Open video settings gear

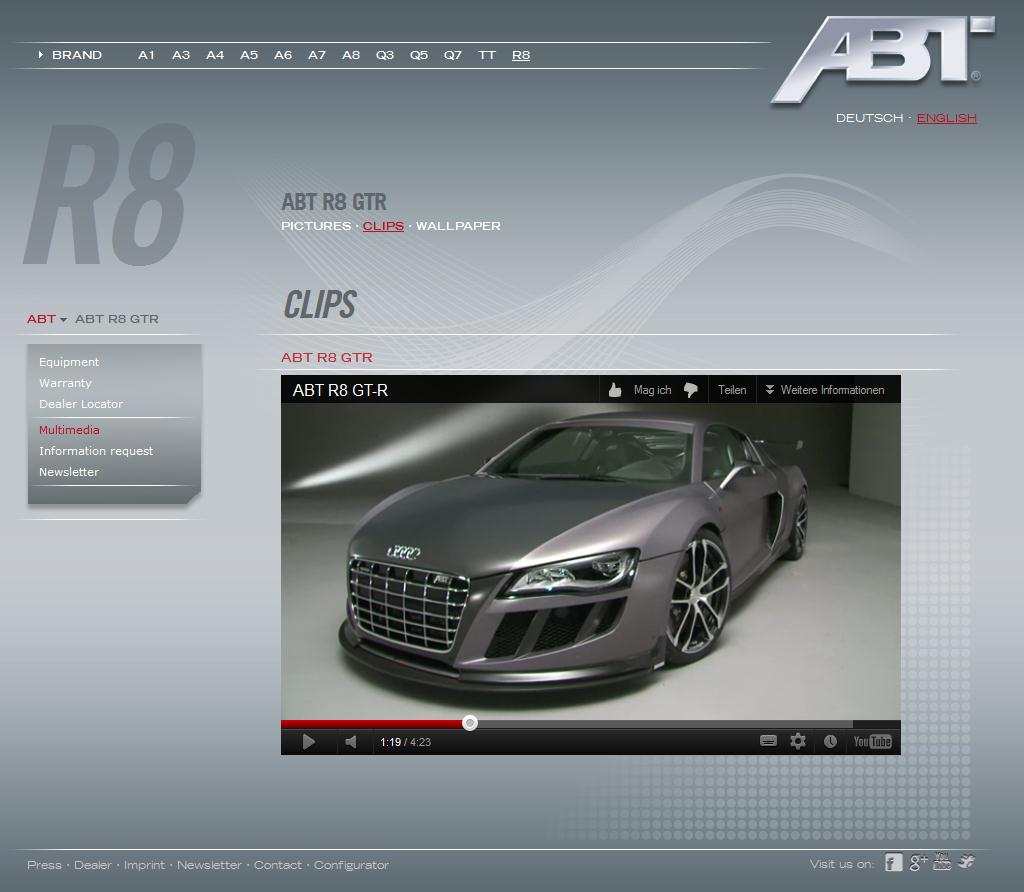tap(797, 741)
